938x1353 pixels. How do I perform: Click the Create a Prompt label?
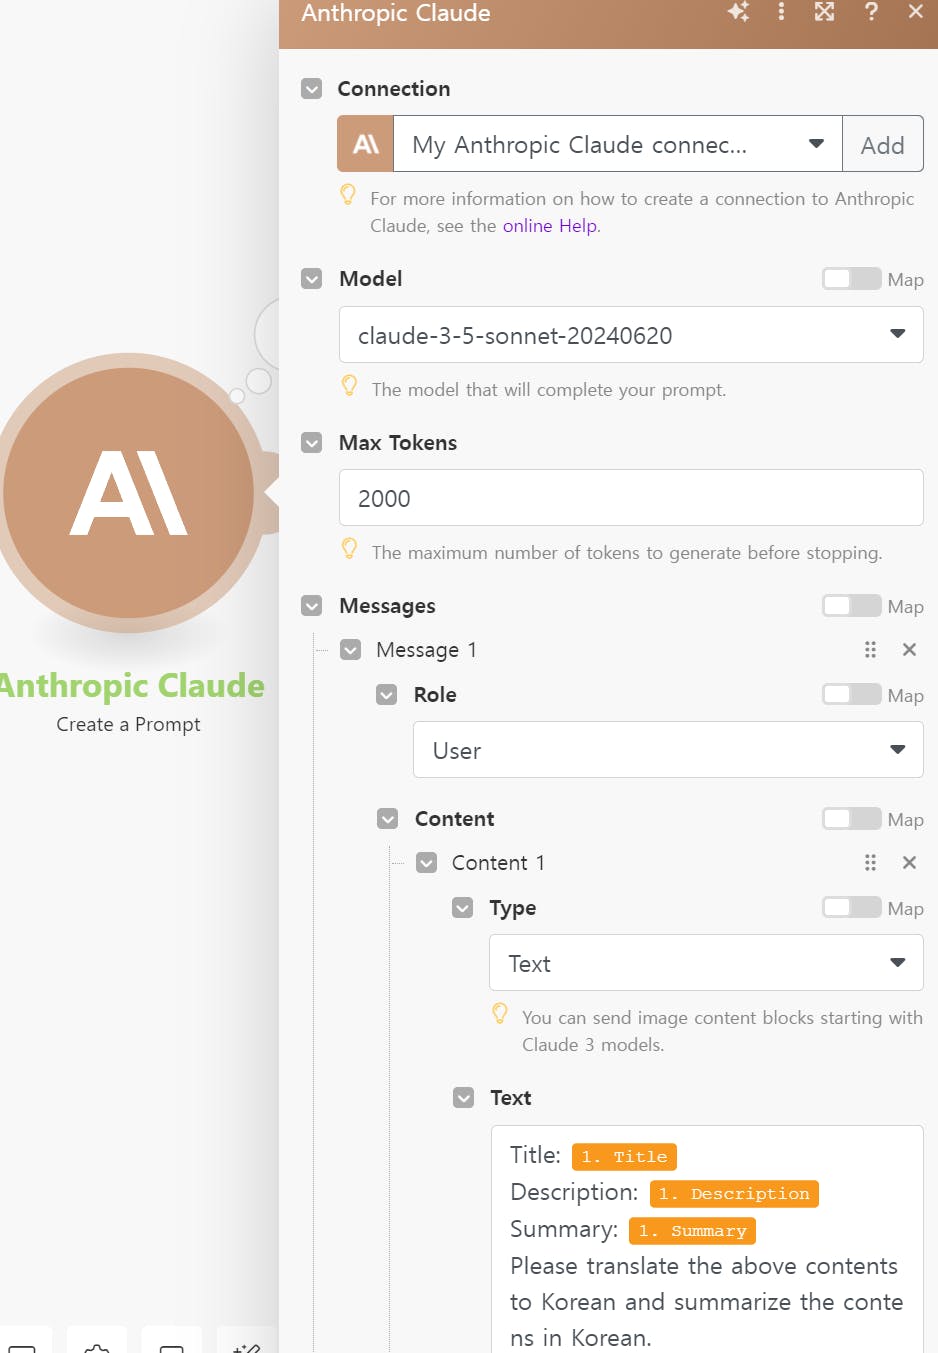point(128,724)
